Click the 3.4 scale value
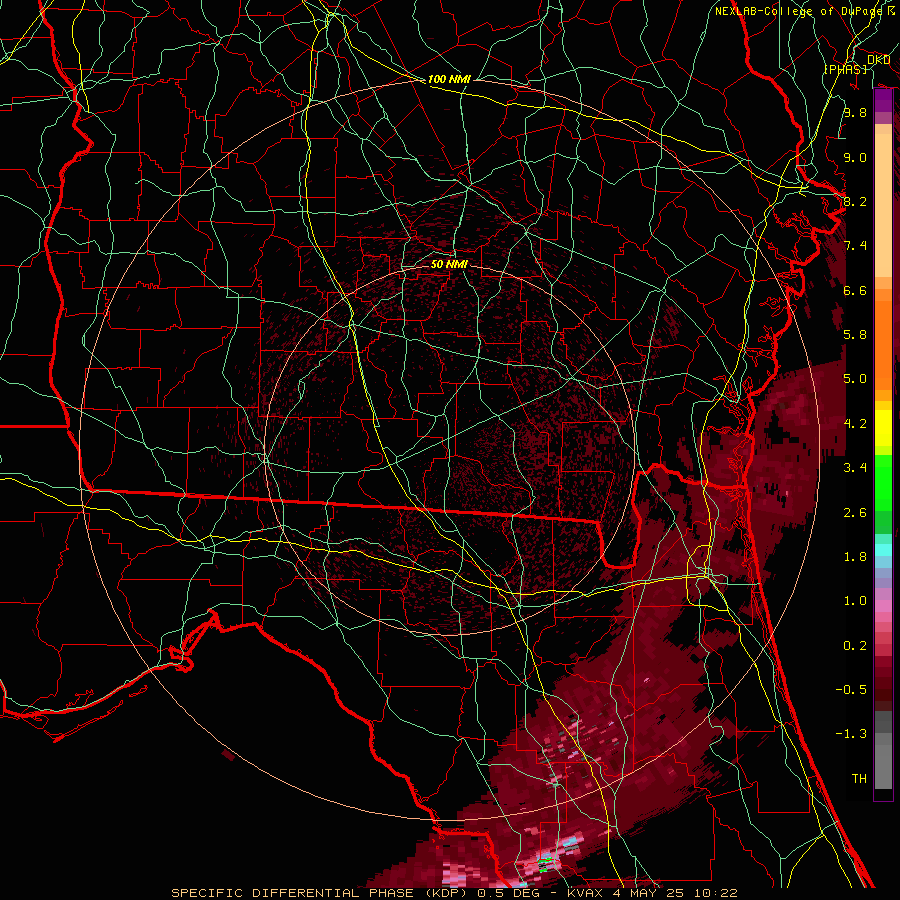Screen dimensions: 900x900 pyautogui.click(x=855, y=468)
